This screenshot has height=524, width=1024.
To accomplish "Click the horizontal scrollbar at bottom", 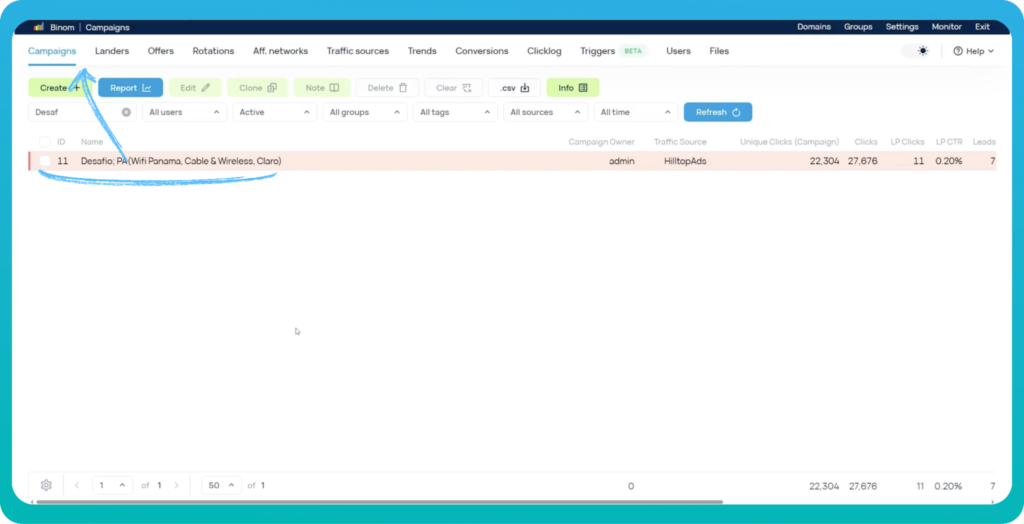I will 379,502.
